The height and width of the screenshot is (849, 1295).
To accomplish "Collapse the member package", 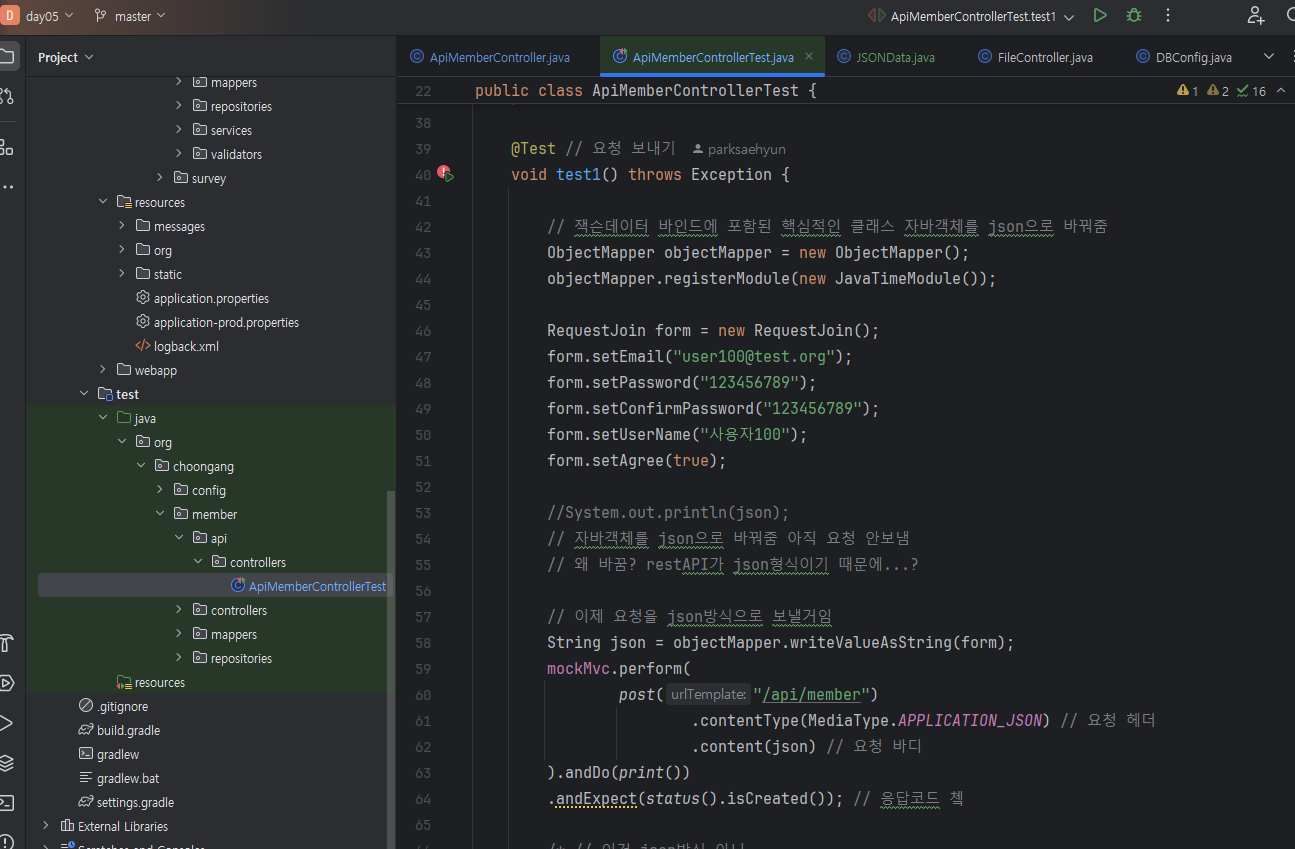I will [160, 514].
